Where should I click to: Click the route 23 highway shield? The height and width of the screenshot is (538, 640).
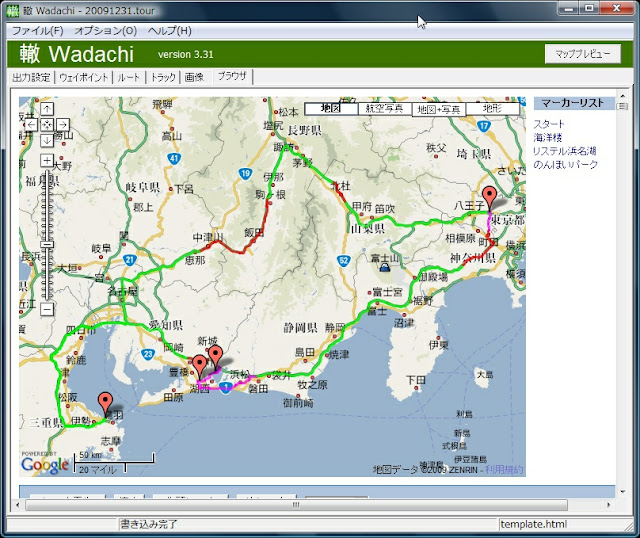[x=148, y=354]
